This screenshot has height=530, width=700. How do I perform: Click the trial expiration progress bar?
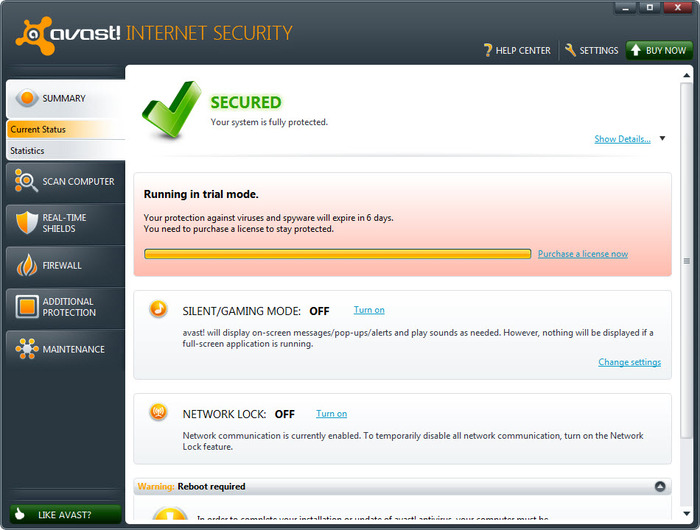coord(337,254)
